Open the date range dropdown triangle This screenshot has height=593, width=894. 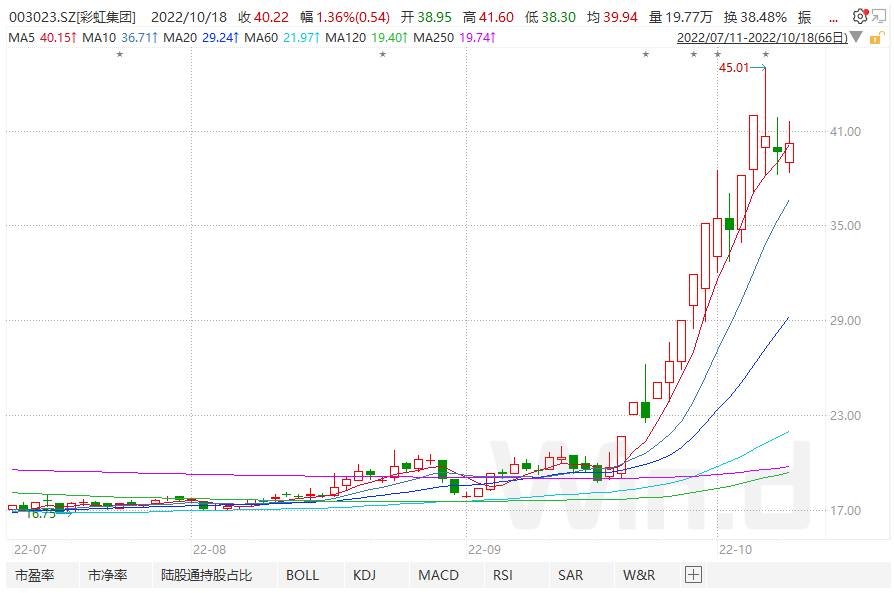[x=856, y=38]
